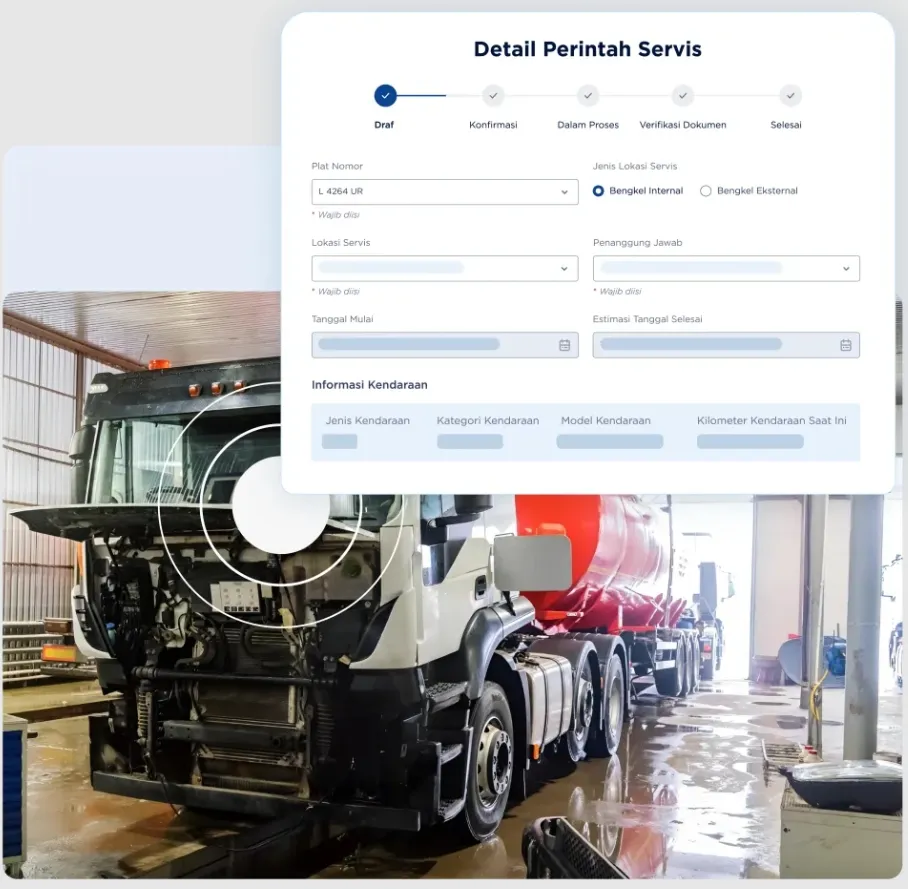Click the Estimasi Tanggal Selesai label
Image resolution: width=908 pixels, height=889 pixels.
click(647, 319)
